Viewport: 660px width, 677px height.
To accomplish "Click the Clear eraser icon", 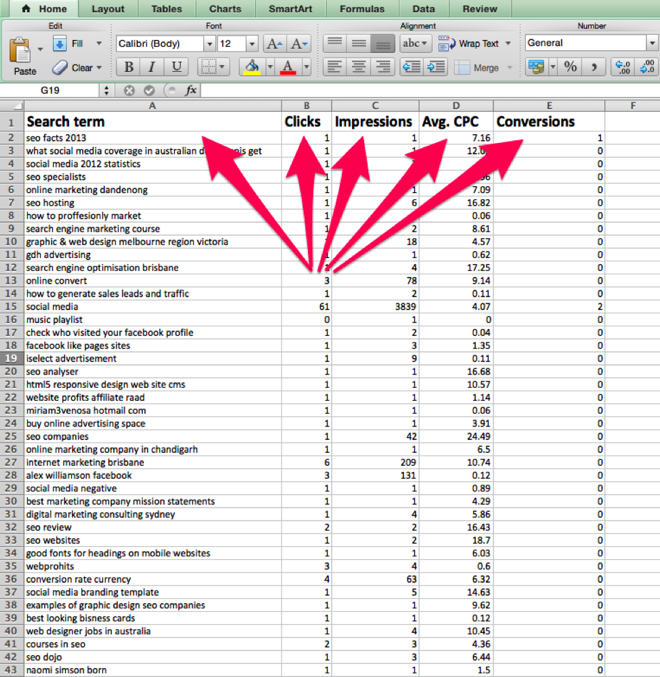I will point(60,67).
